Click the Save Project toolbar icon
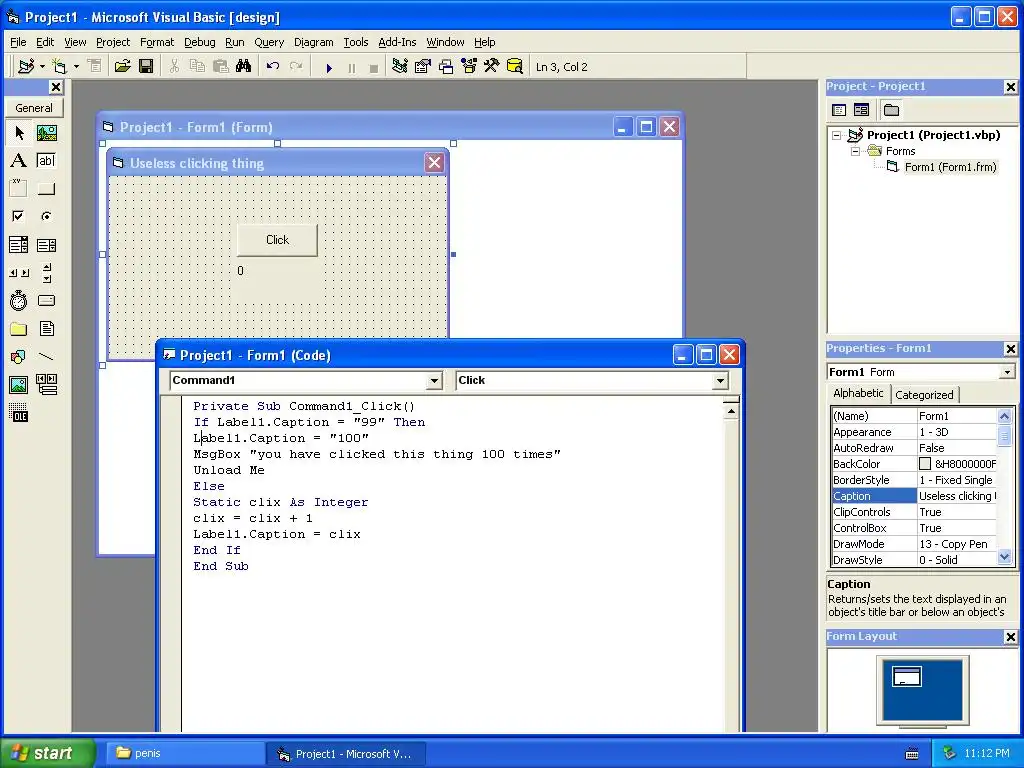Viewport: 1024px width, 768px height. click(x=146, y=66)
